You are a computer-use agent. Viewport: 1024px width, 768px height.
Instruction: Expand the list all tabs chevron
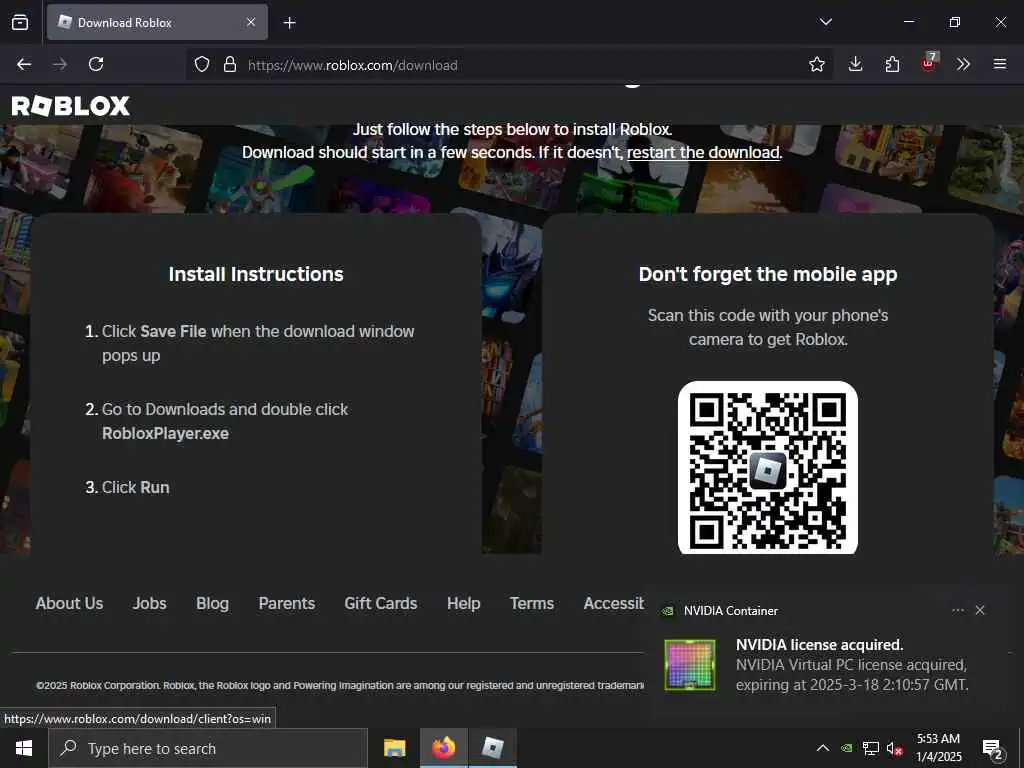(825, 22)
